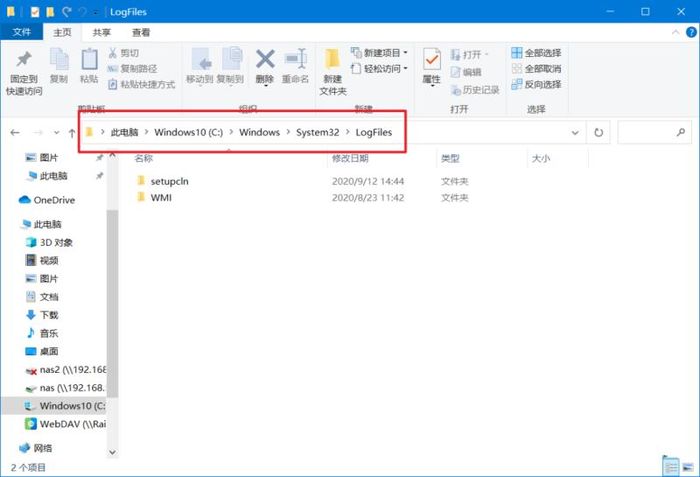Image resolution: width=700 pixels, height=477 pixels.
Task: Click the Pin to Quick access icon
Action: (x=24, y=59)
